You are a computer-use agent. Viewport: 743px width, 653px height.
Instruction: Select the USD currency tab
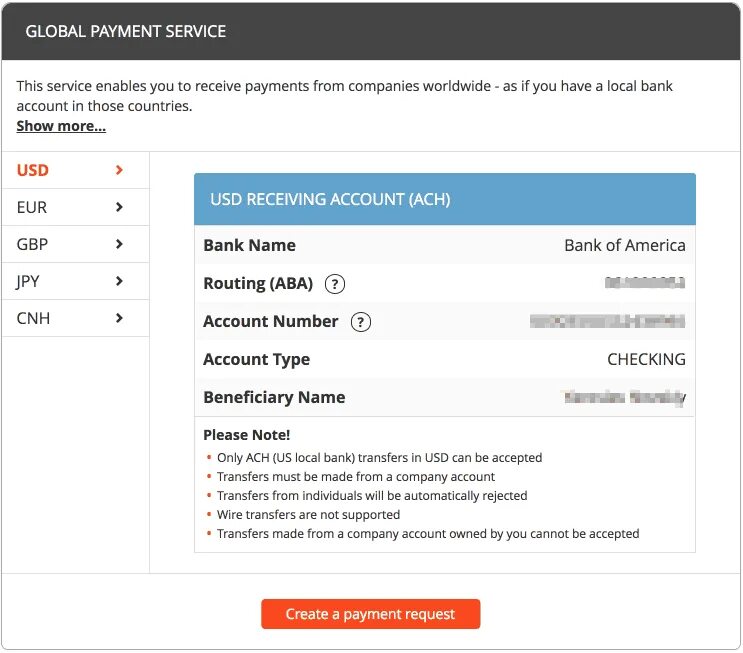pyautogui.click(x=33, y=170)
